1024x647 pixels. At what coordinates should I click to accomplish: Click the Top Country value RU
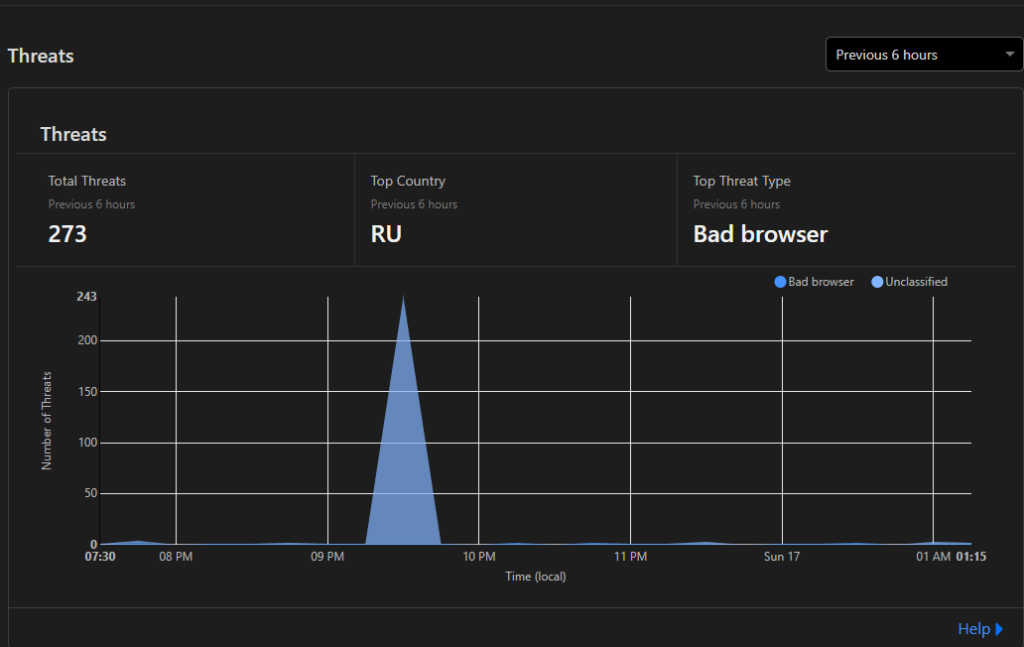point(386,235)
